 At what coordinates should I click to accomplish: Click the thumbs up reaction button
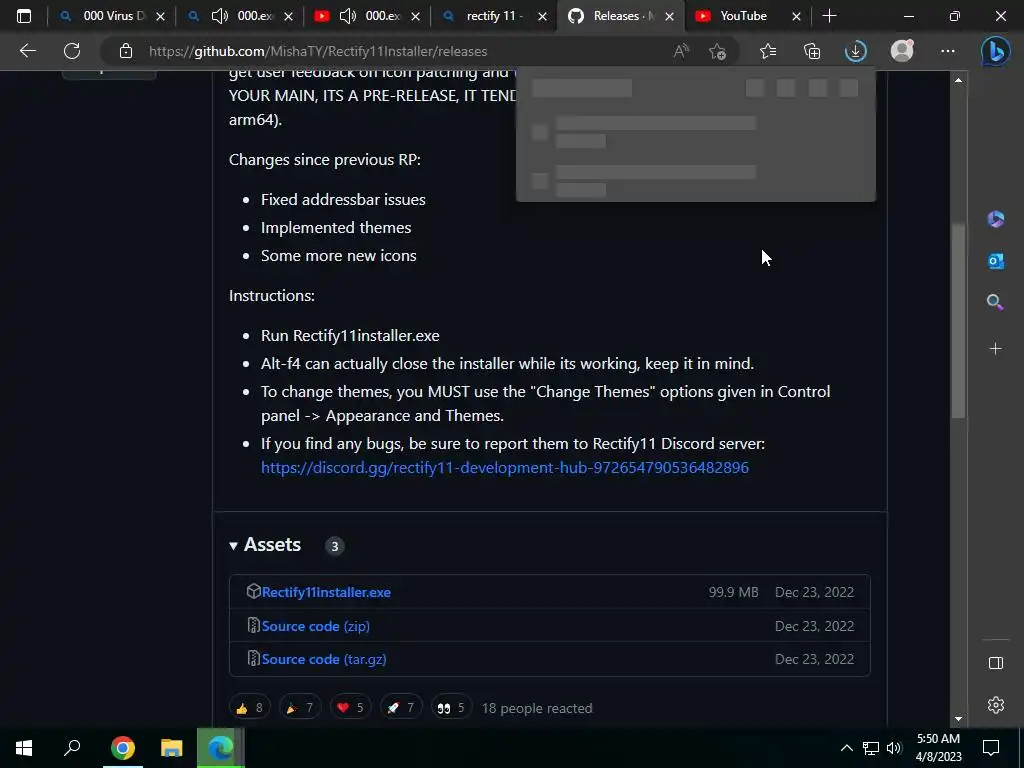(x=249, y=708)
